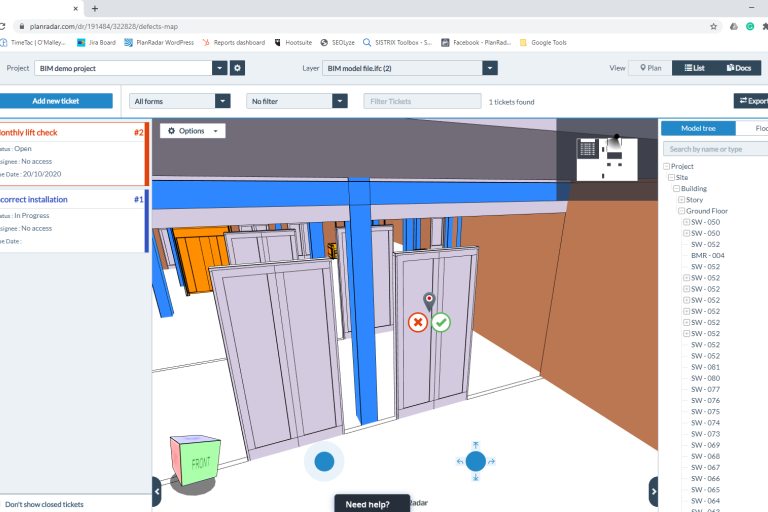Image resolution: width=768 pixels, height=512 pixels.
Task: Collapse the model tree panel arrow
Action: [x=653, y=491]
